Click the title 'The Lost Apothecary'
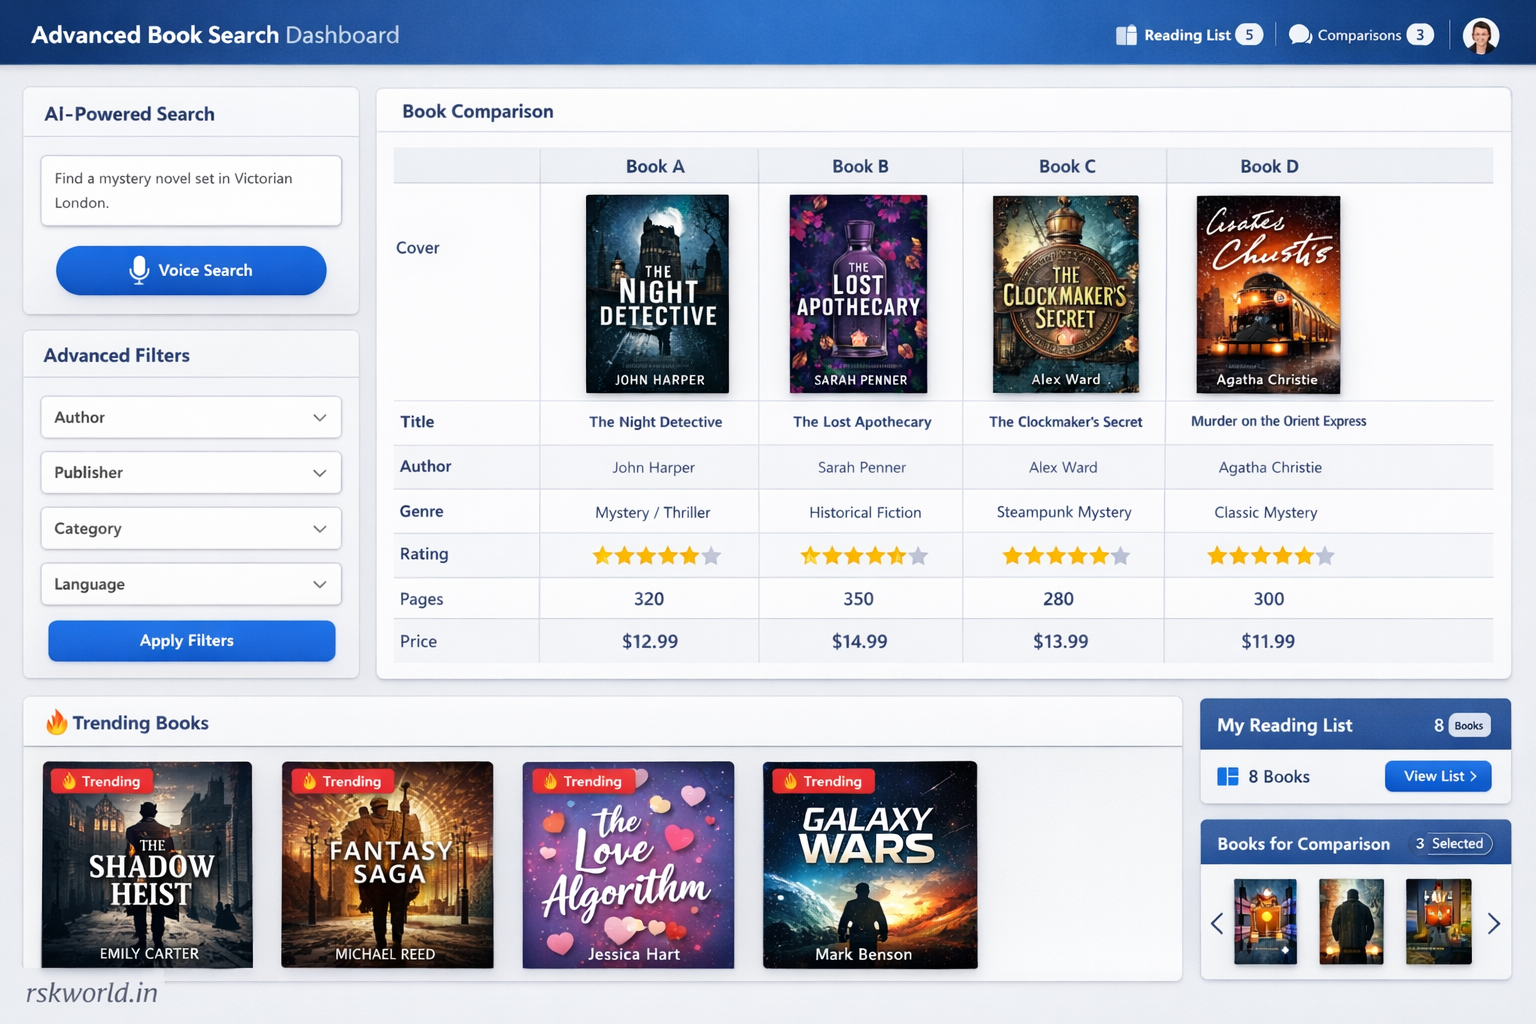 click(862, 422)
